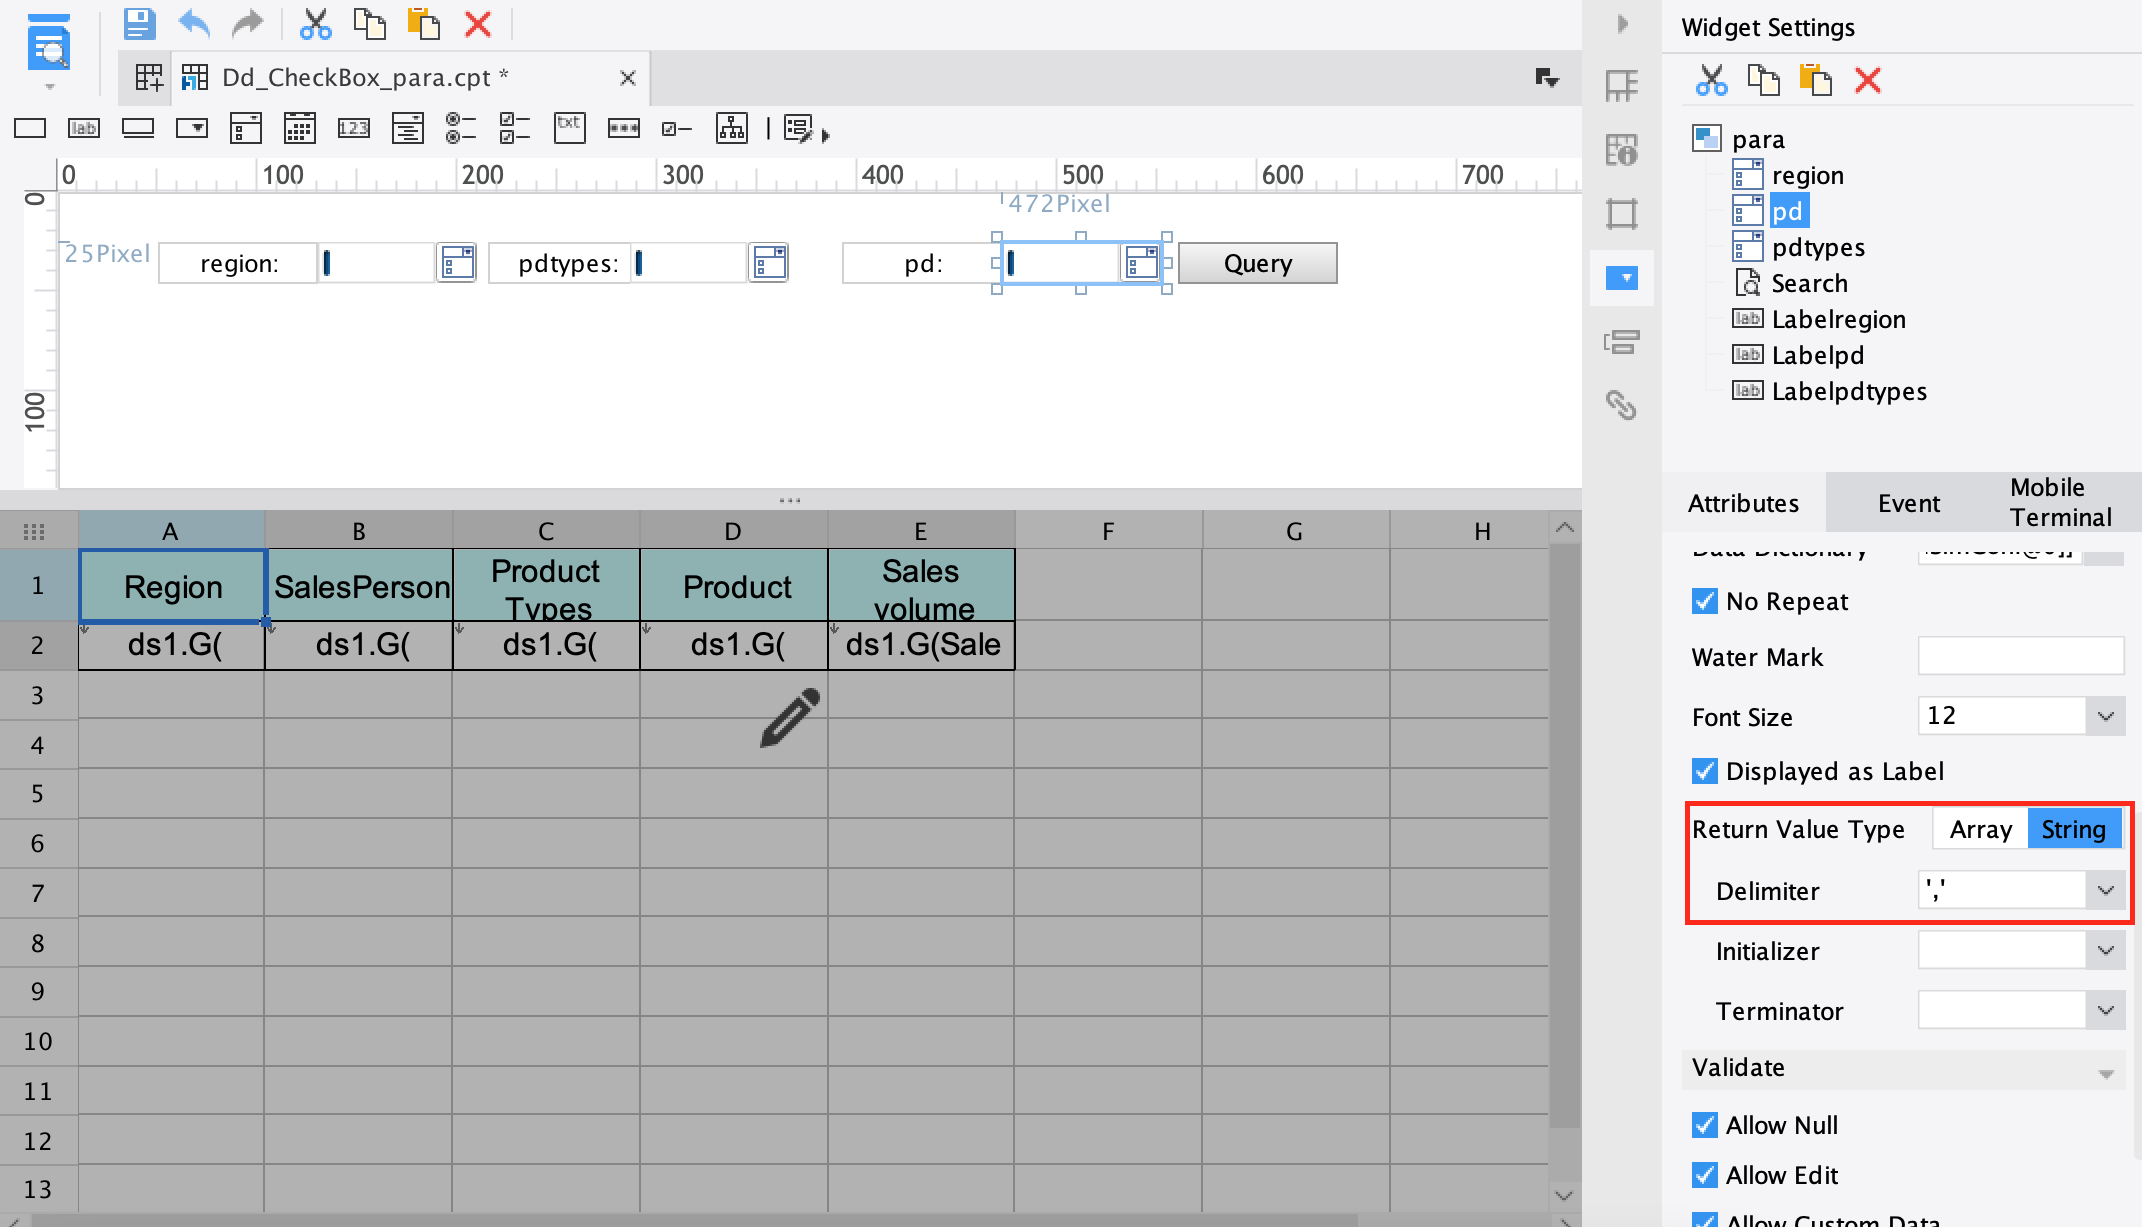Select the Label widget tool

coord(84,128)
